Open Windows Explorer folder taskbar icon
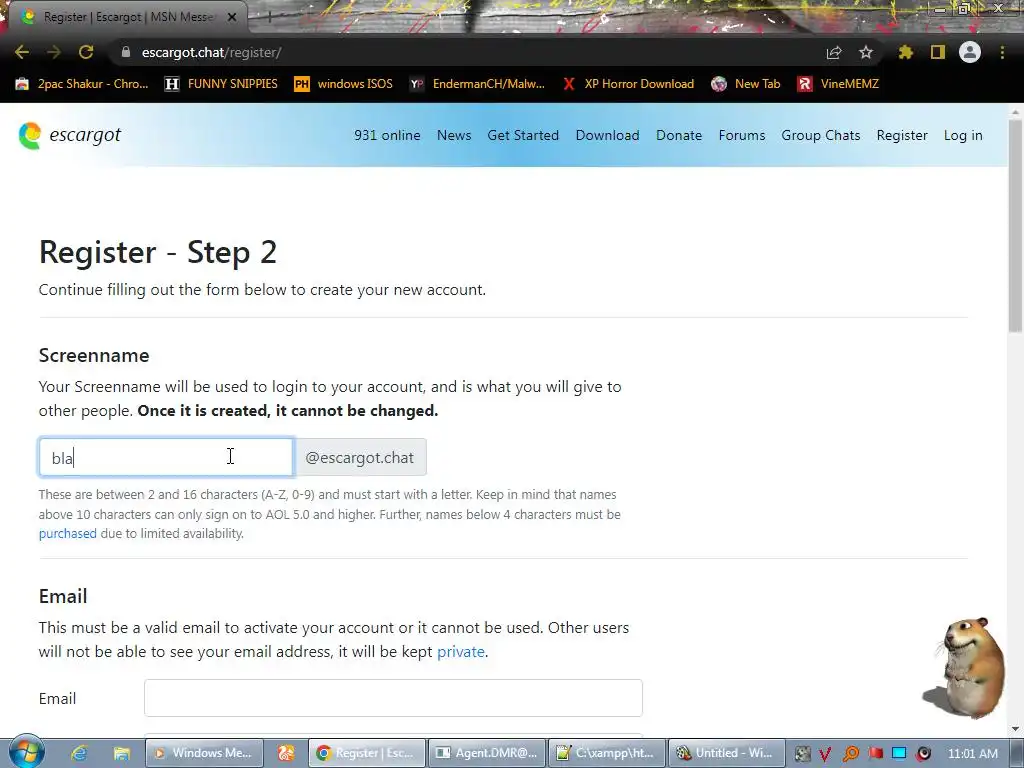This screenshot has width=1024, height=768. [x=121, y=753]
